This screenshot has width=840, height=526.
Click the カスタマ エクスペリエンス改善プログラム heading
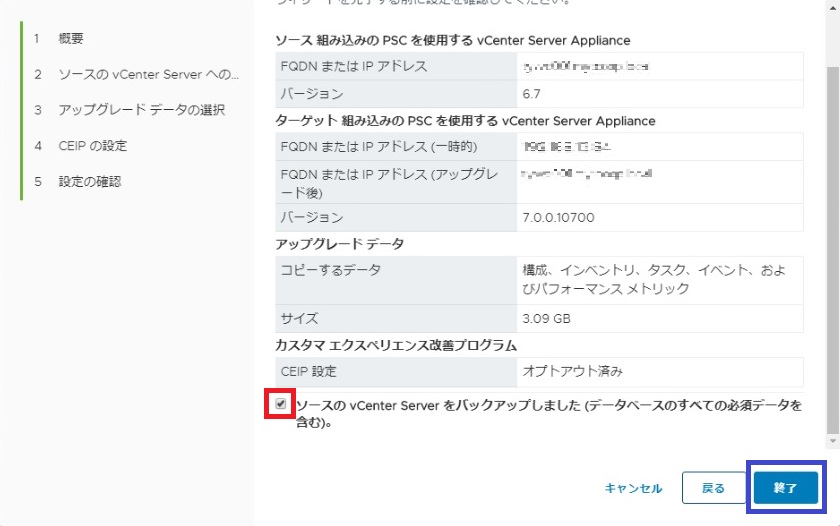[x=396, y=345]
